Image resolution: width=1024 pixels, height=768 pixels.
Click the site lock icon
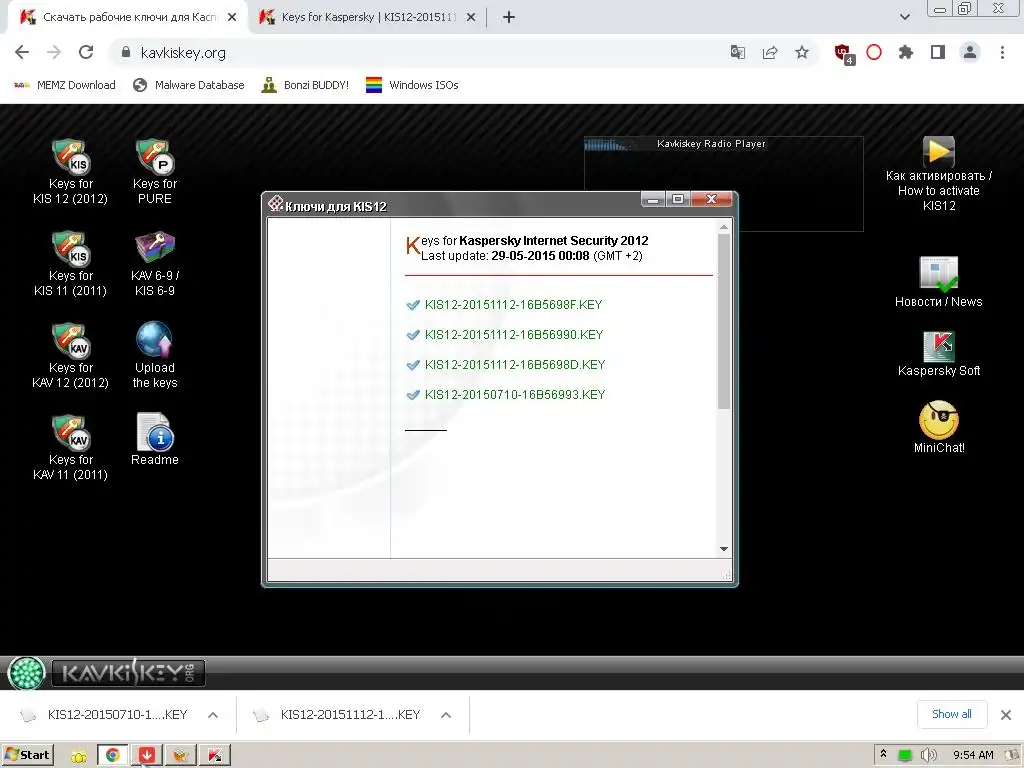click(x=126, y=52)
